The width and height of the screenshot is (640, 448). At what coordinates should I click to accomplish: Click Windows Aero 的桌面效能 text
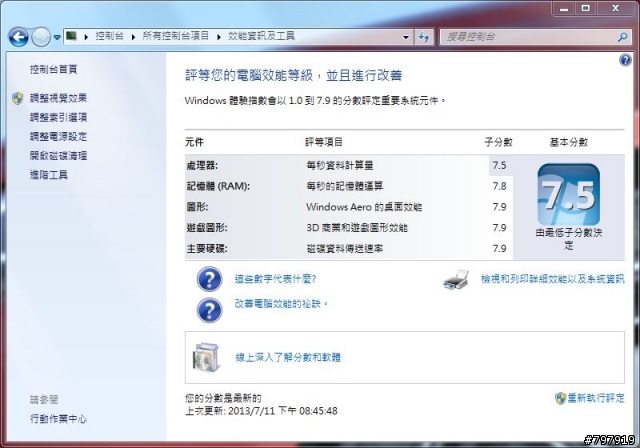[x=364, y=207]
